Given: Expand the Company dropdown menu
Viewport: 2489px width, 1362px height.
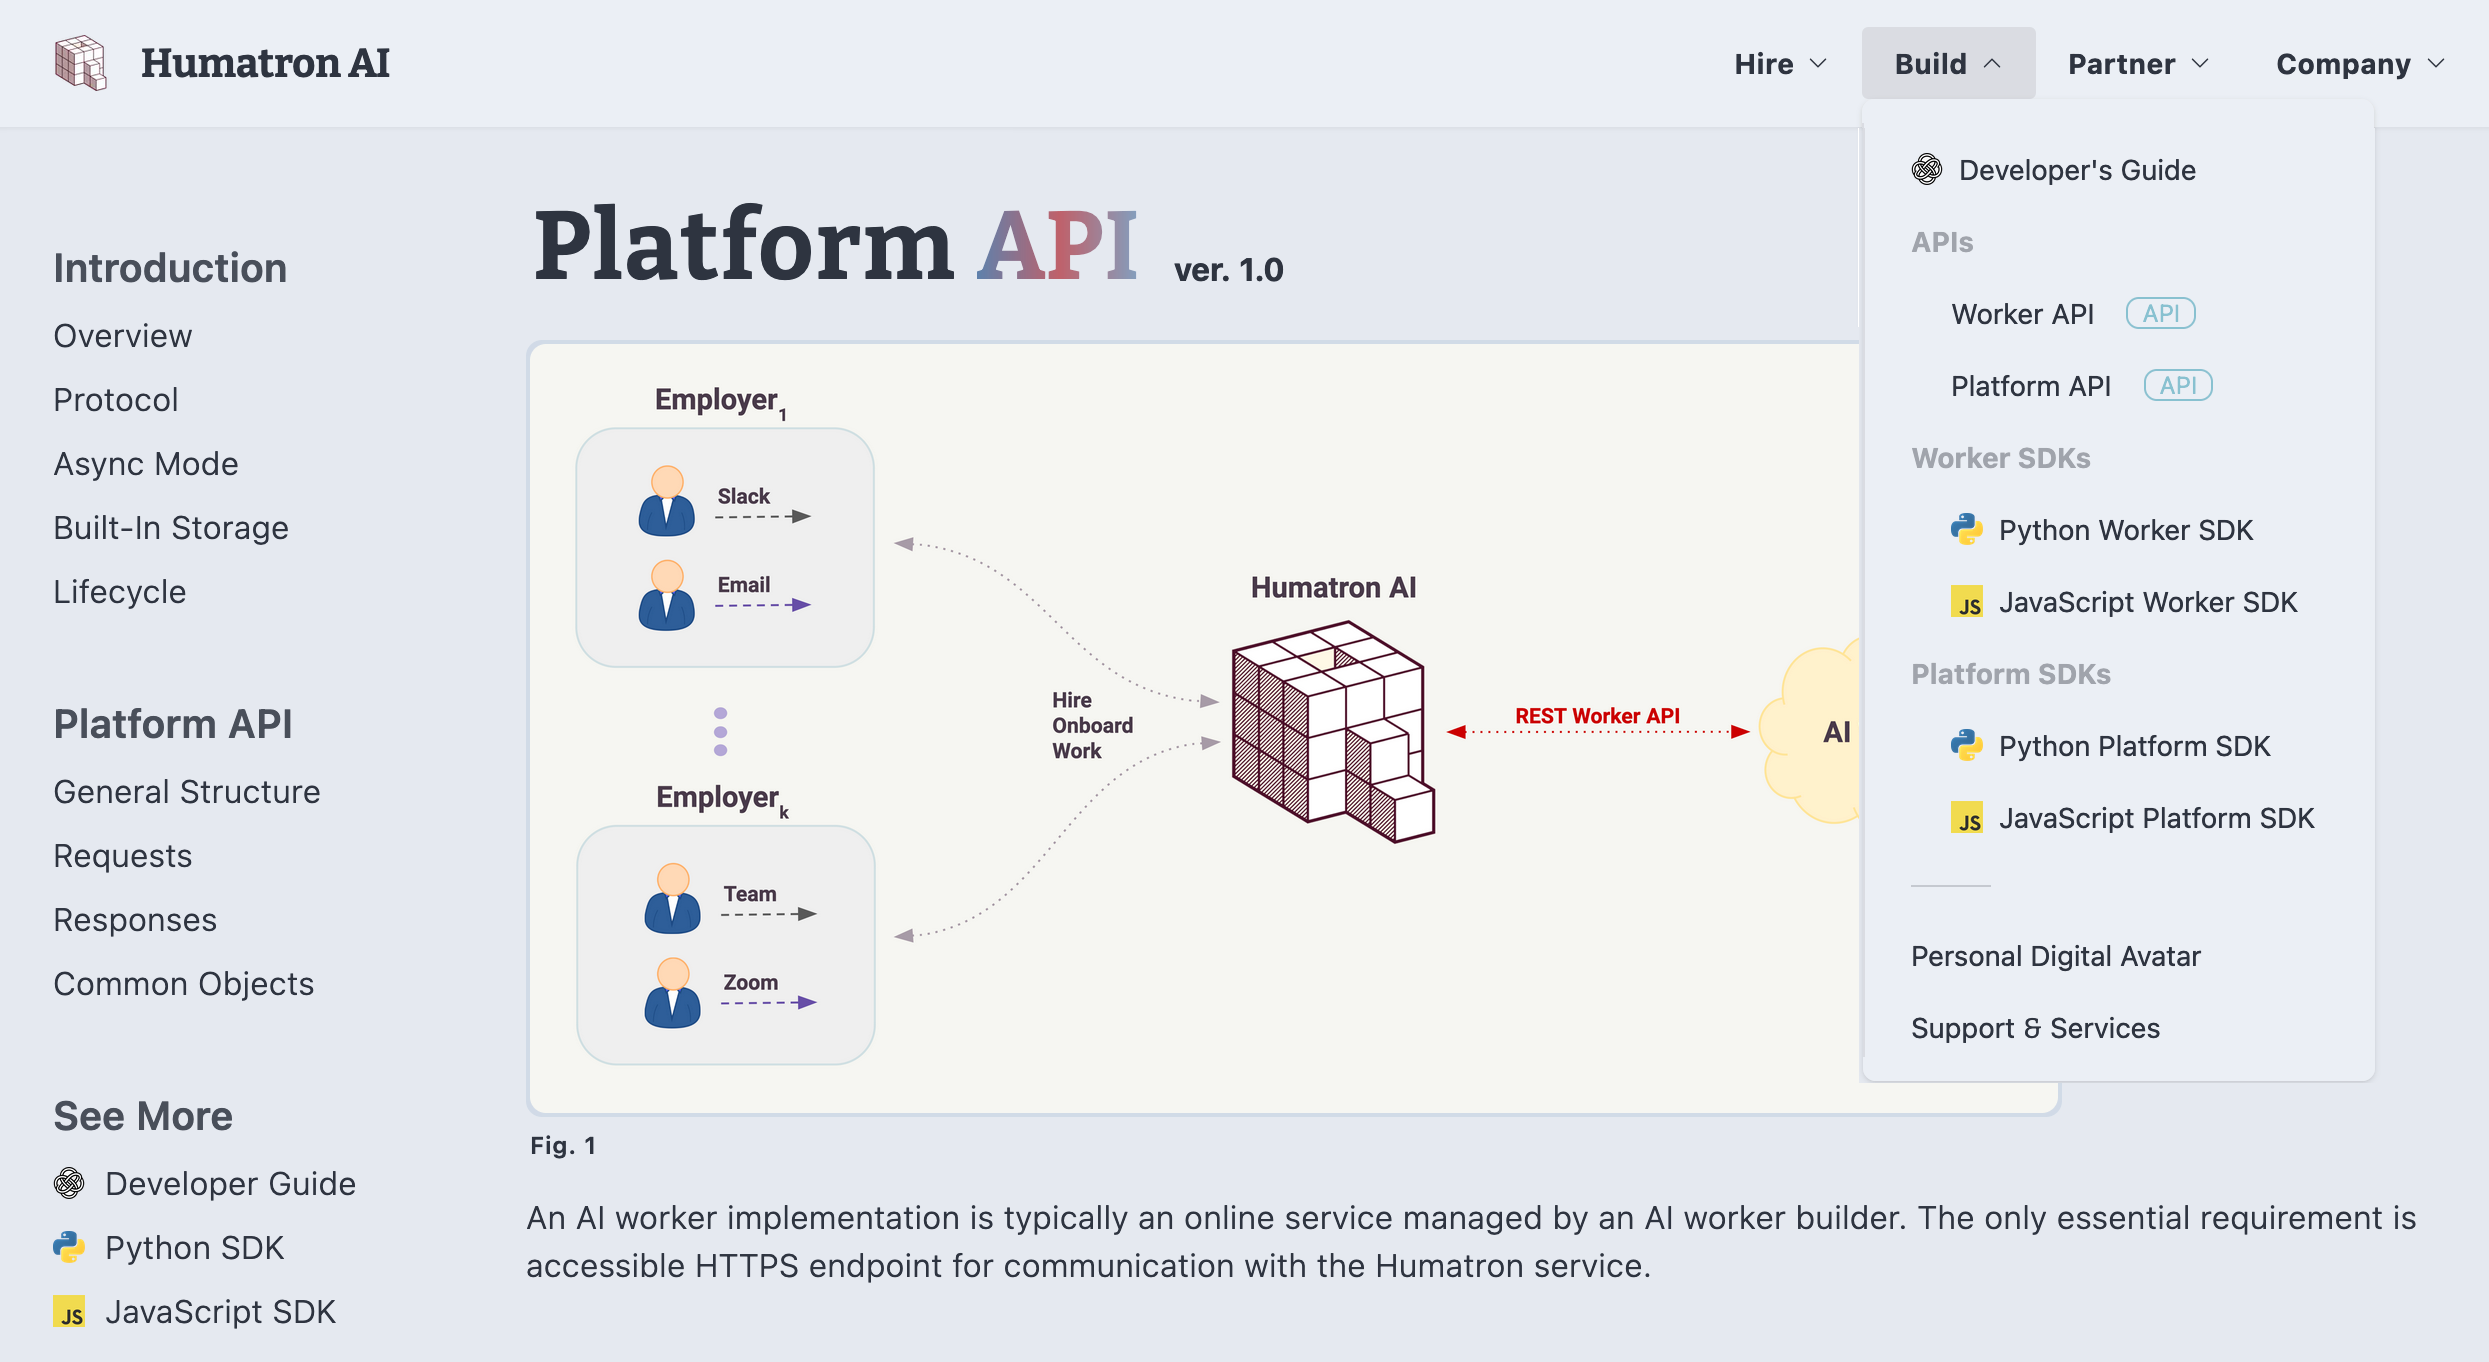Looking at the screenshot, I should (x=2358, y=62).
